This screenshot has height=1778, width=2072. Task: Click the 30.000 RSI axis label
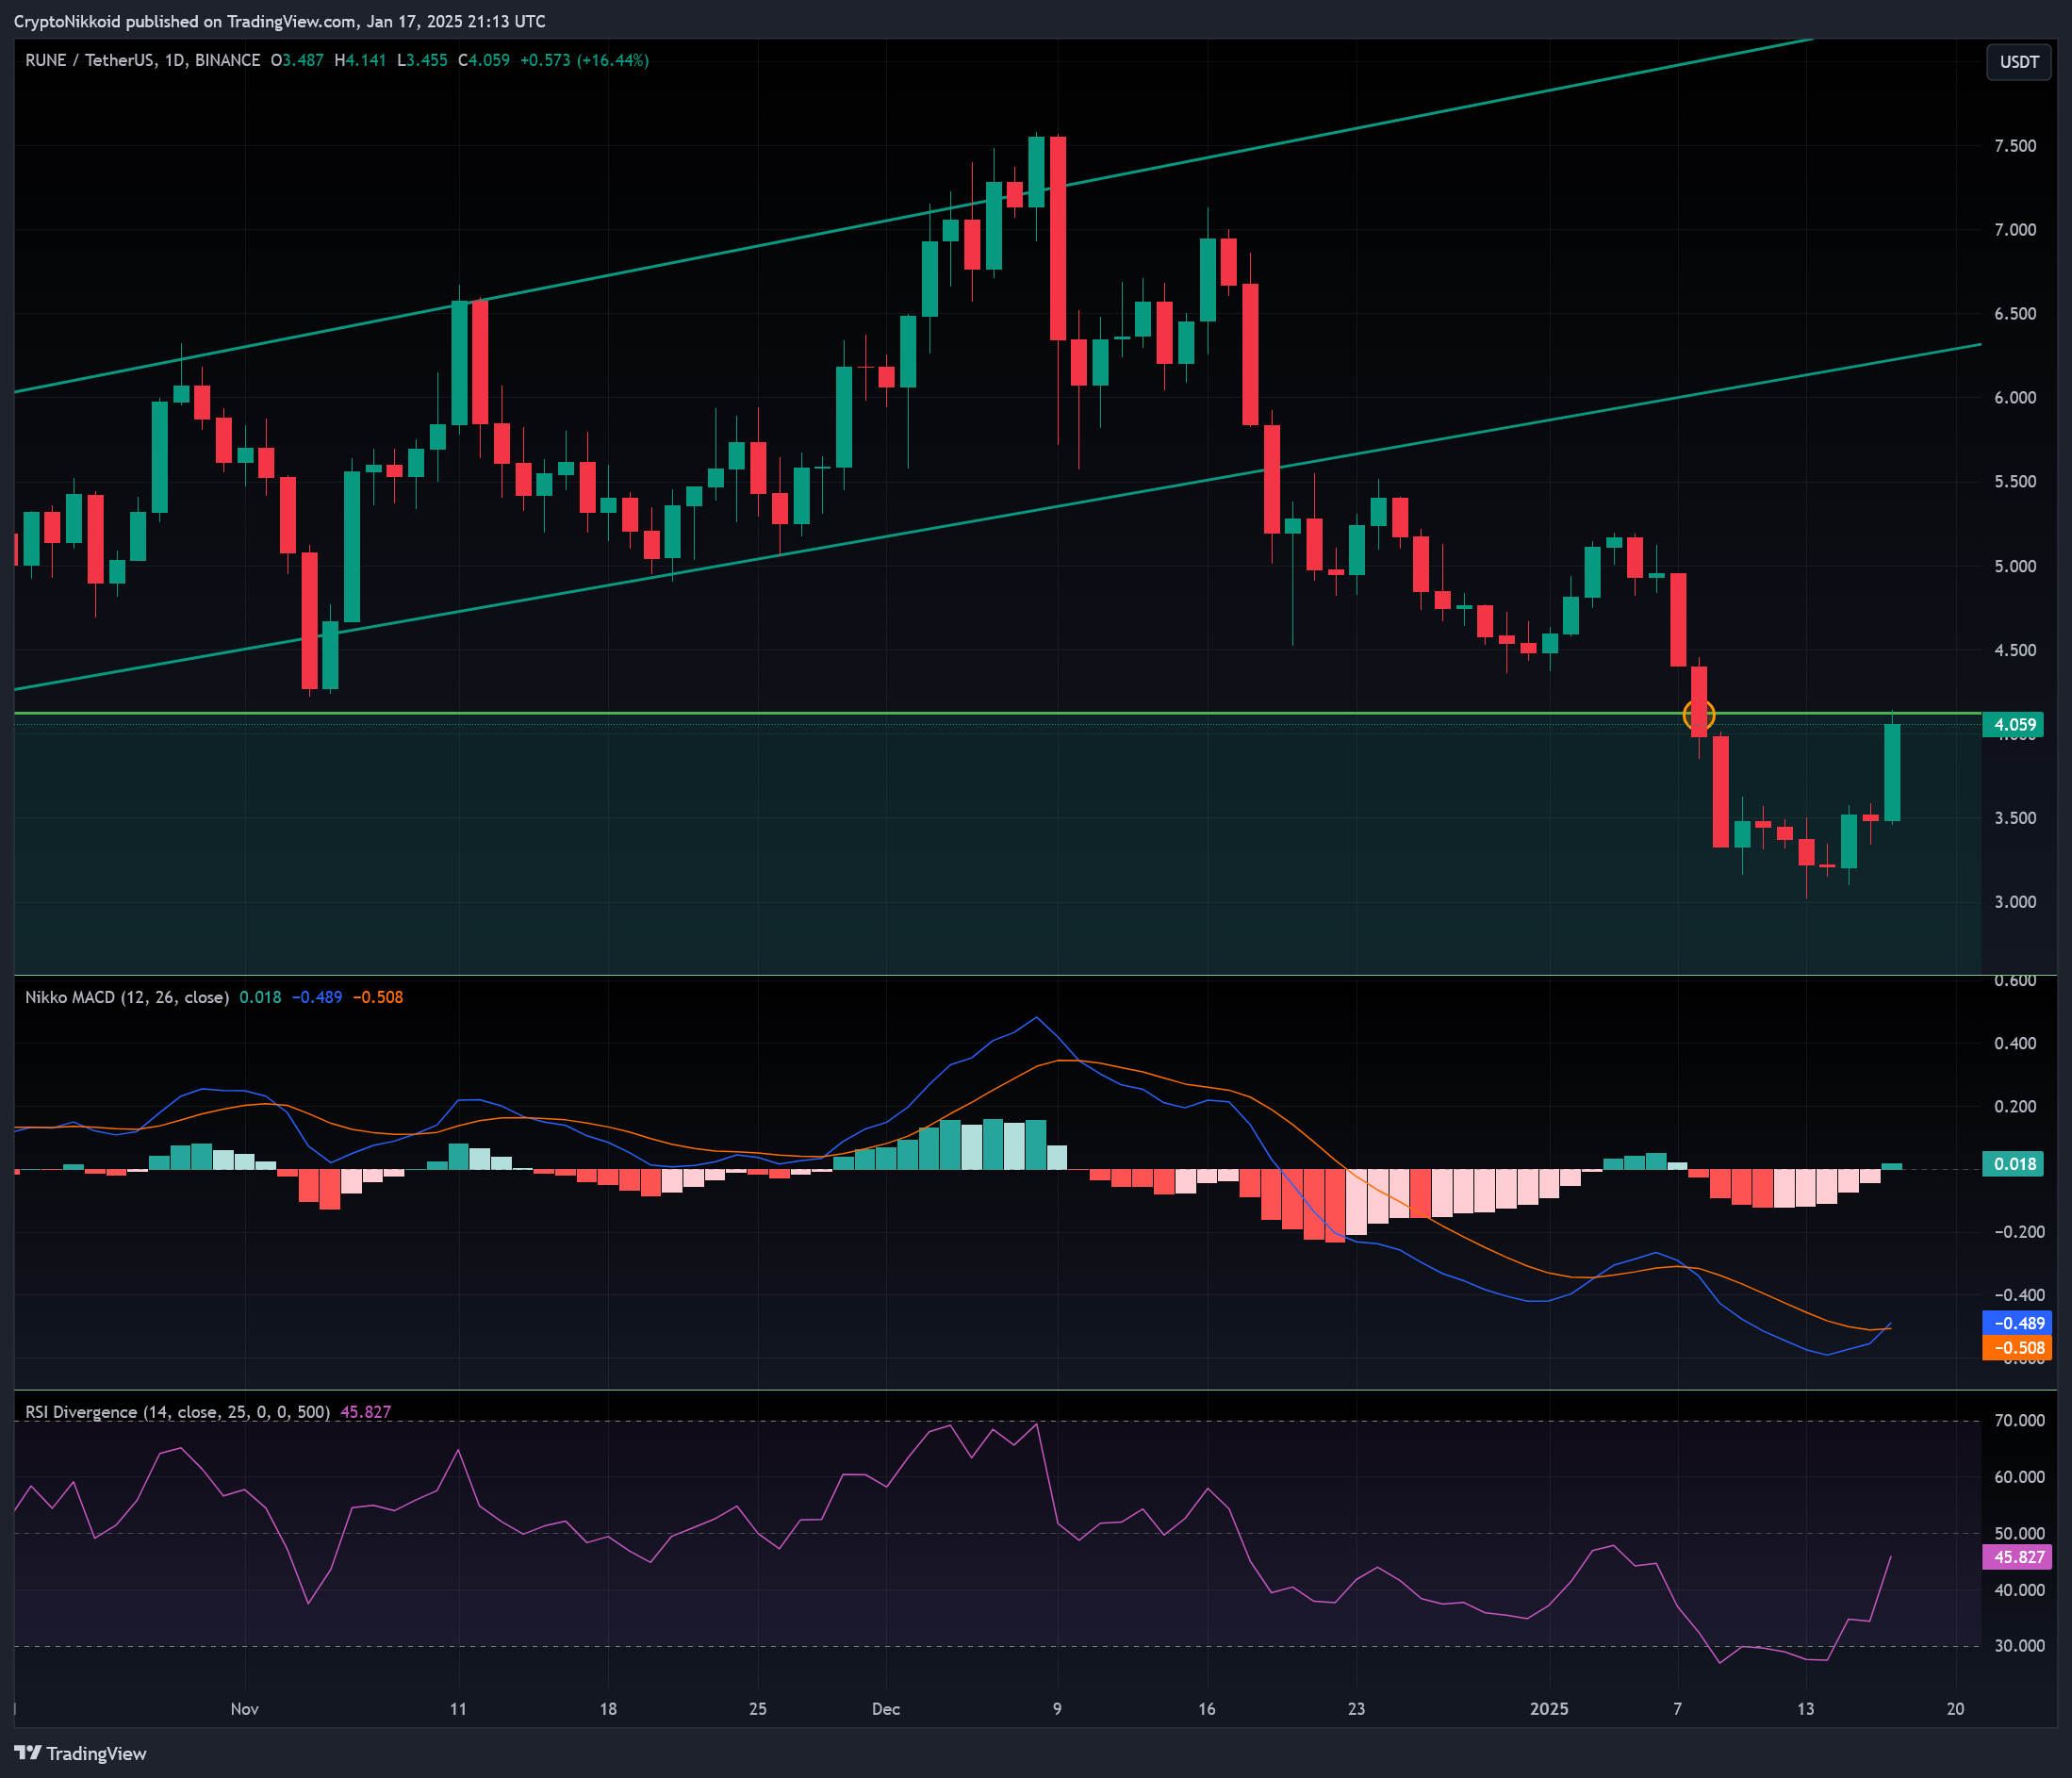2019,1647
